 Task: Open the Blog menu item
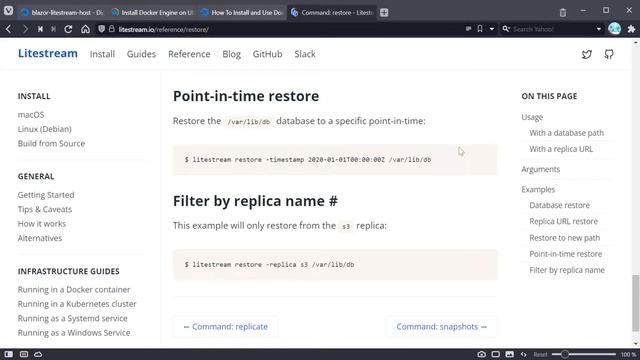[231, 54]
